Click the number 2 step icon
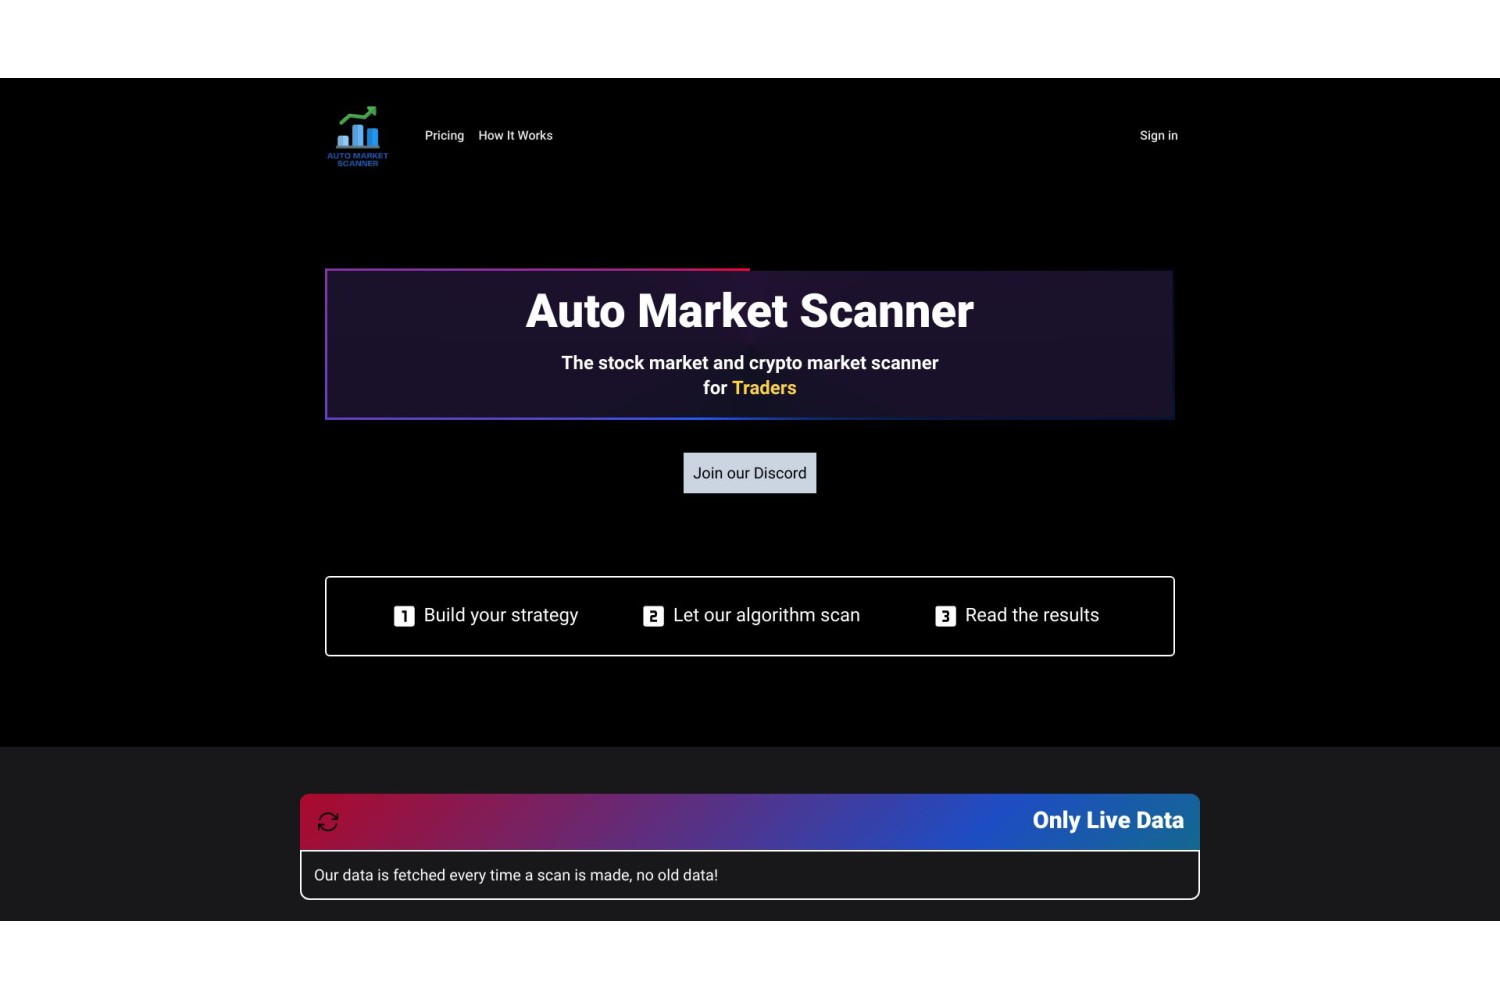Screen dimensions: 1500x1000 [x=653, y=616]
